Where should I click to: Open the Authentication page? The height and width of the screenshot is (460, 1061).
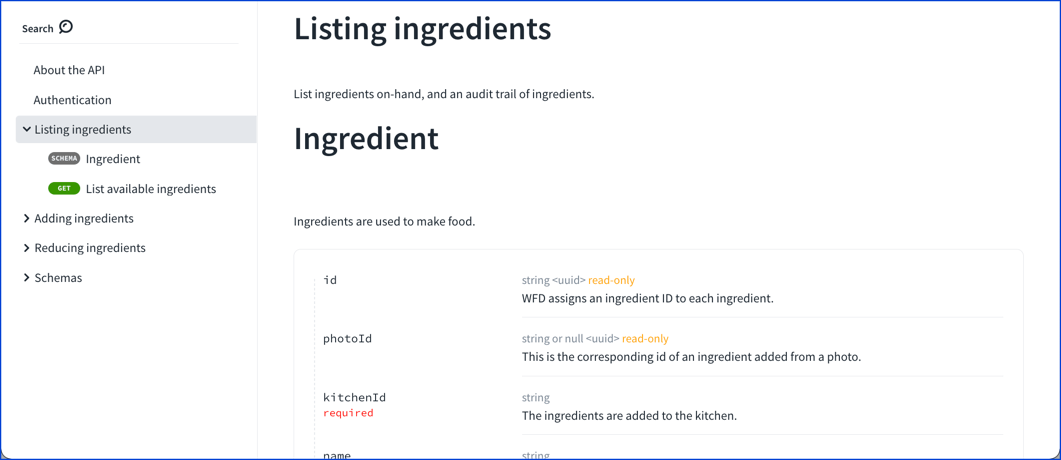[72, 100]
